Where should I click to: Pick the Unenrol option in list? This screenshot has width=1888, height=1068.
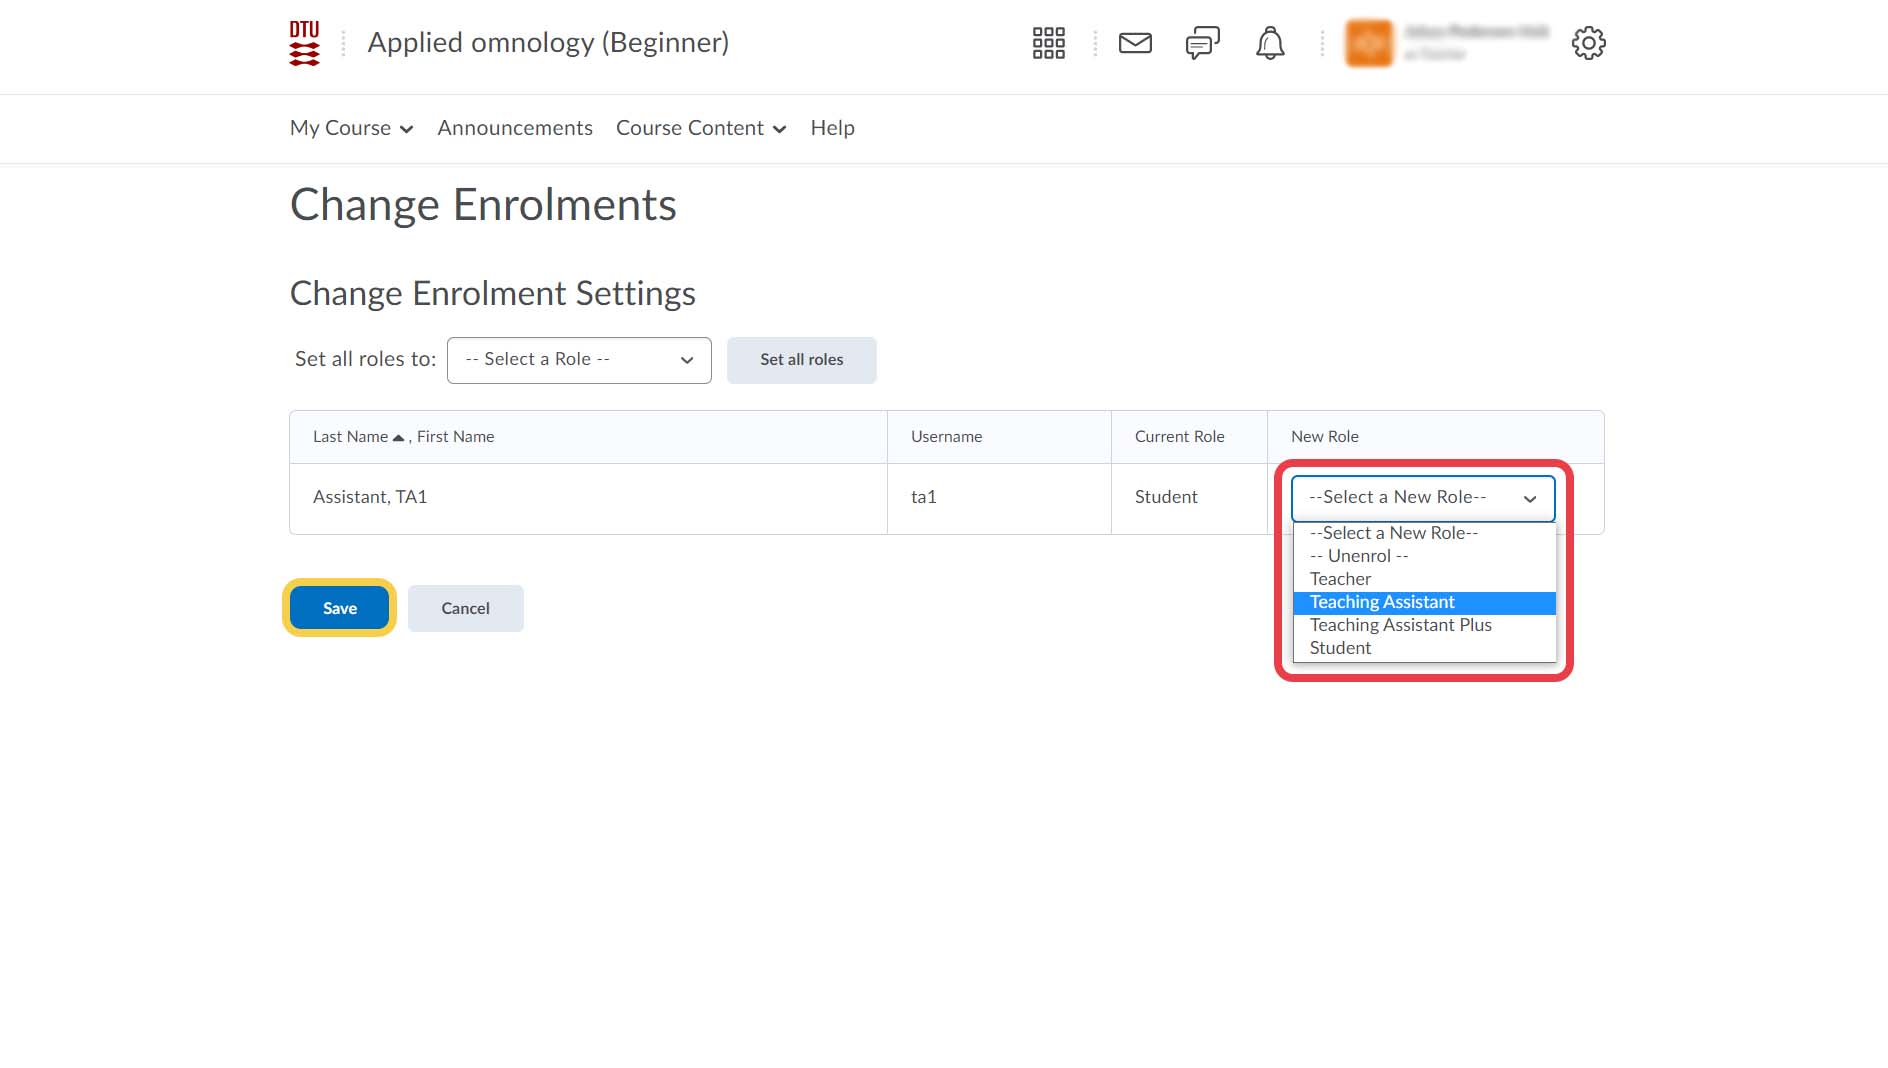click(1359, 556)
